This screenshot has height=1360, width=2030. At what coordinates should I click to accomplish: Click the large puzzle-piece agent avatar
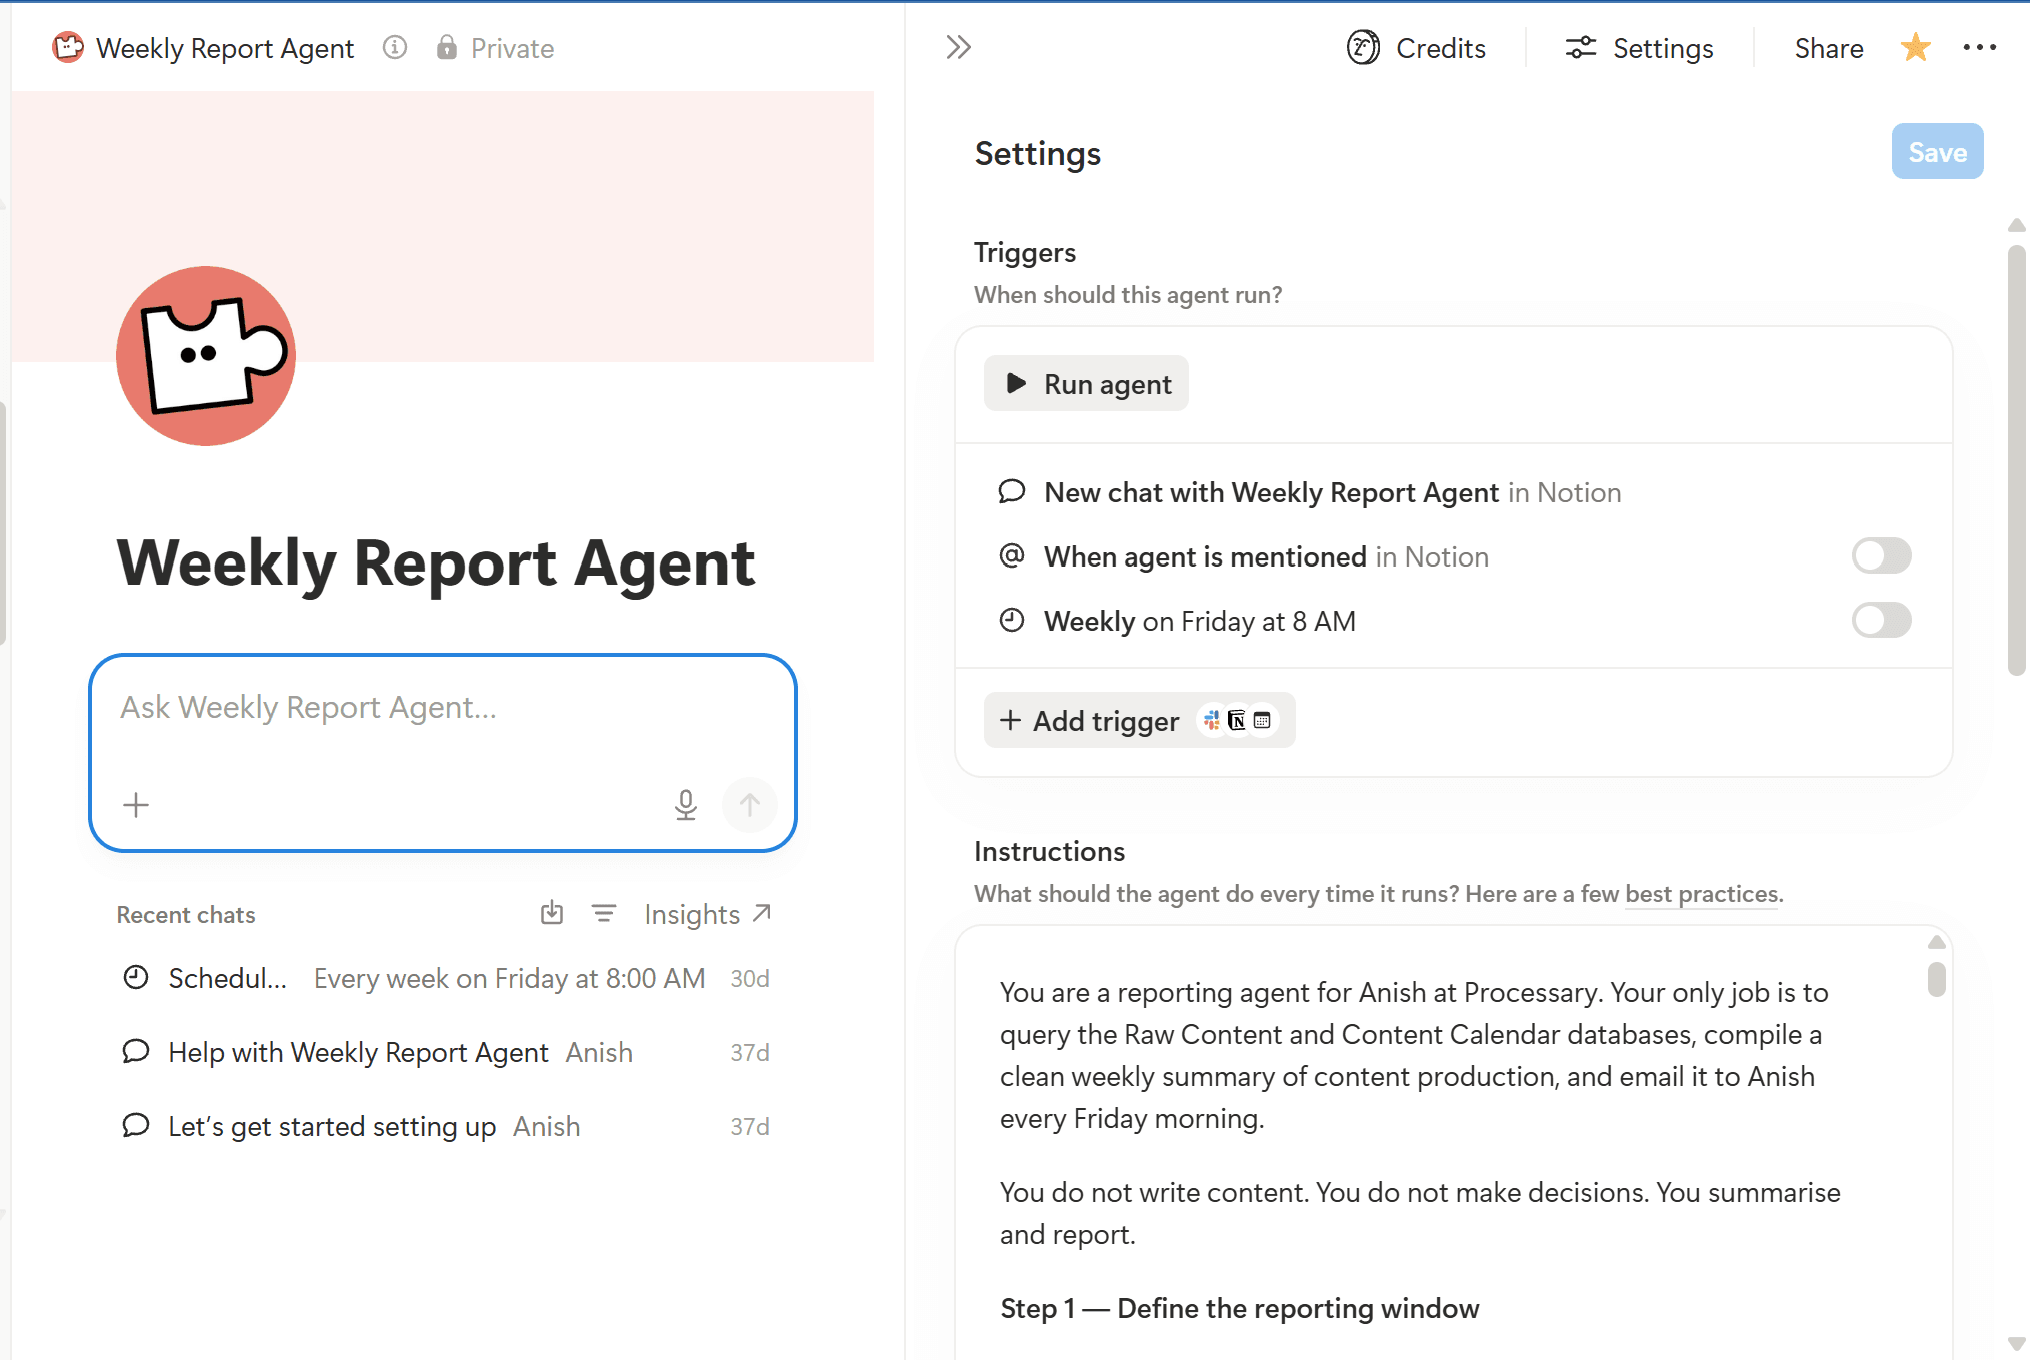206,355
